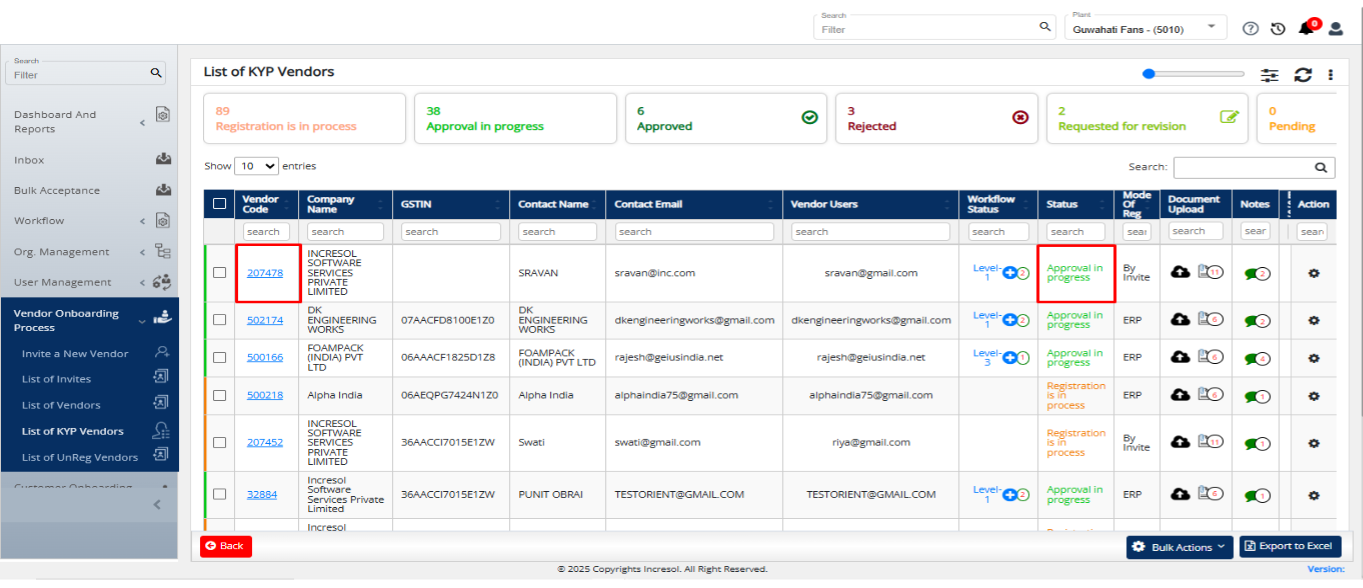Select the Alpha India row checkbox
Viewport: 1363px width, 588px height.
pos(220,395)
